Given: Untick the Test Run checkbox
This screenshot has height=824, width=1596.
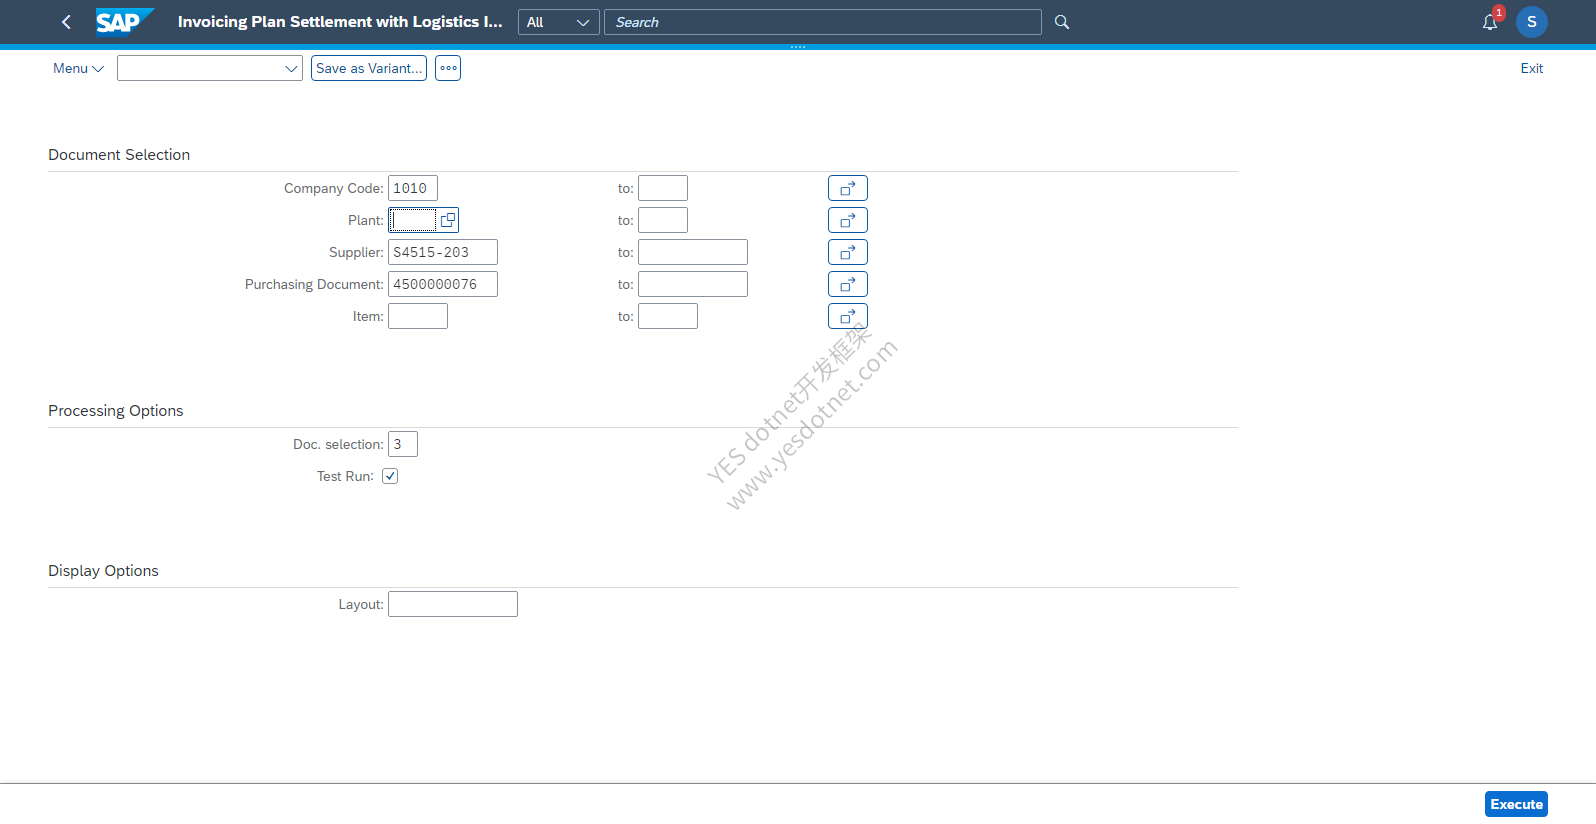Looking at the screenshot, I should (x=390, y=476).
